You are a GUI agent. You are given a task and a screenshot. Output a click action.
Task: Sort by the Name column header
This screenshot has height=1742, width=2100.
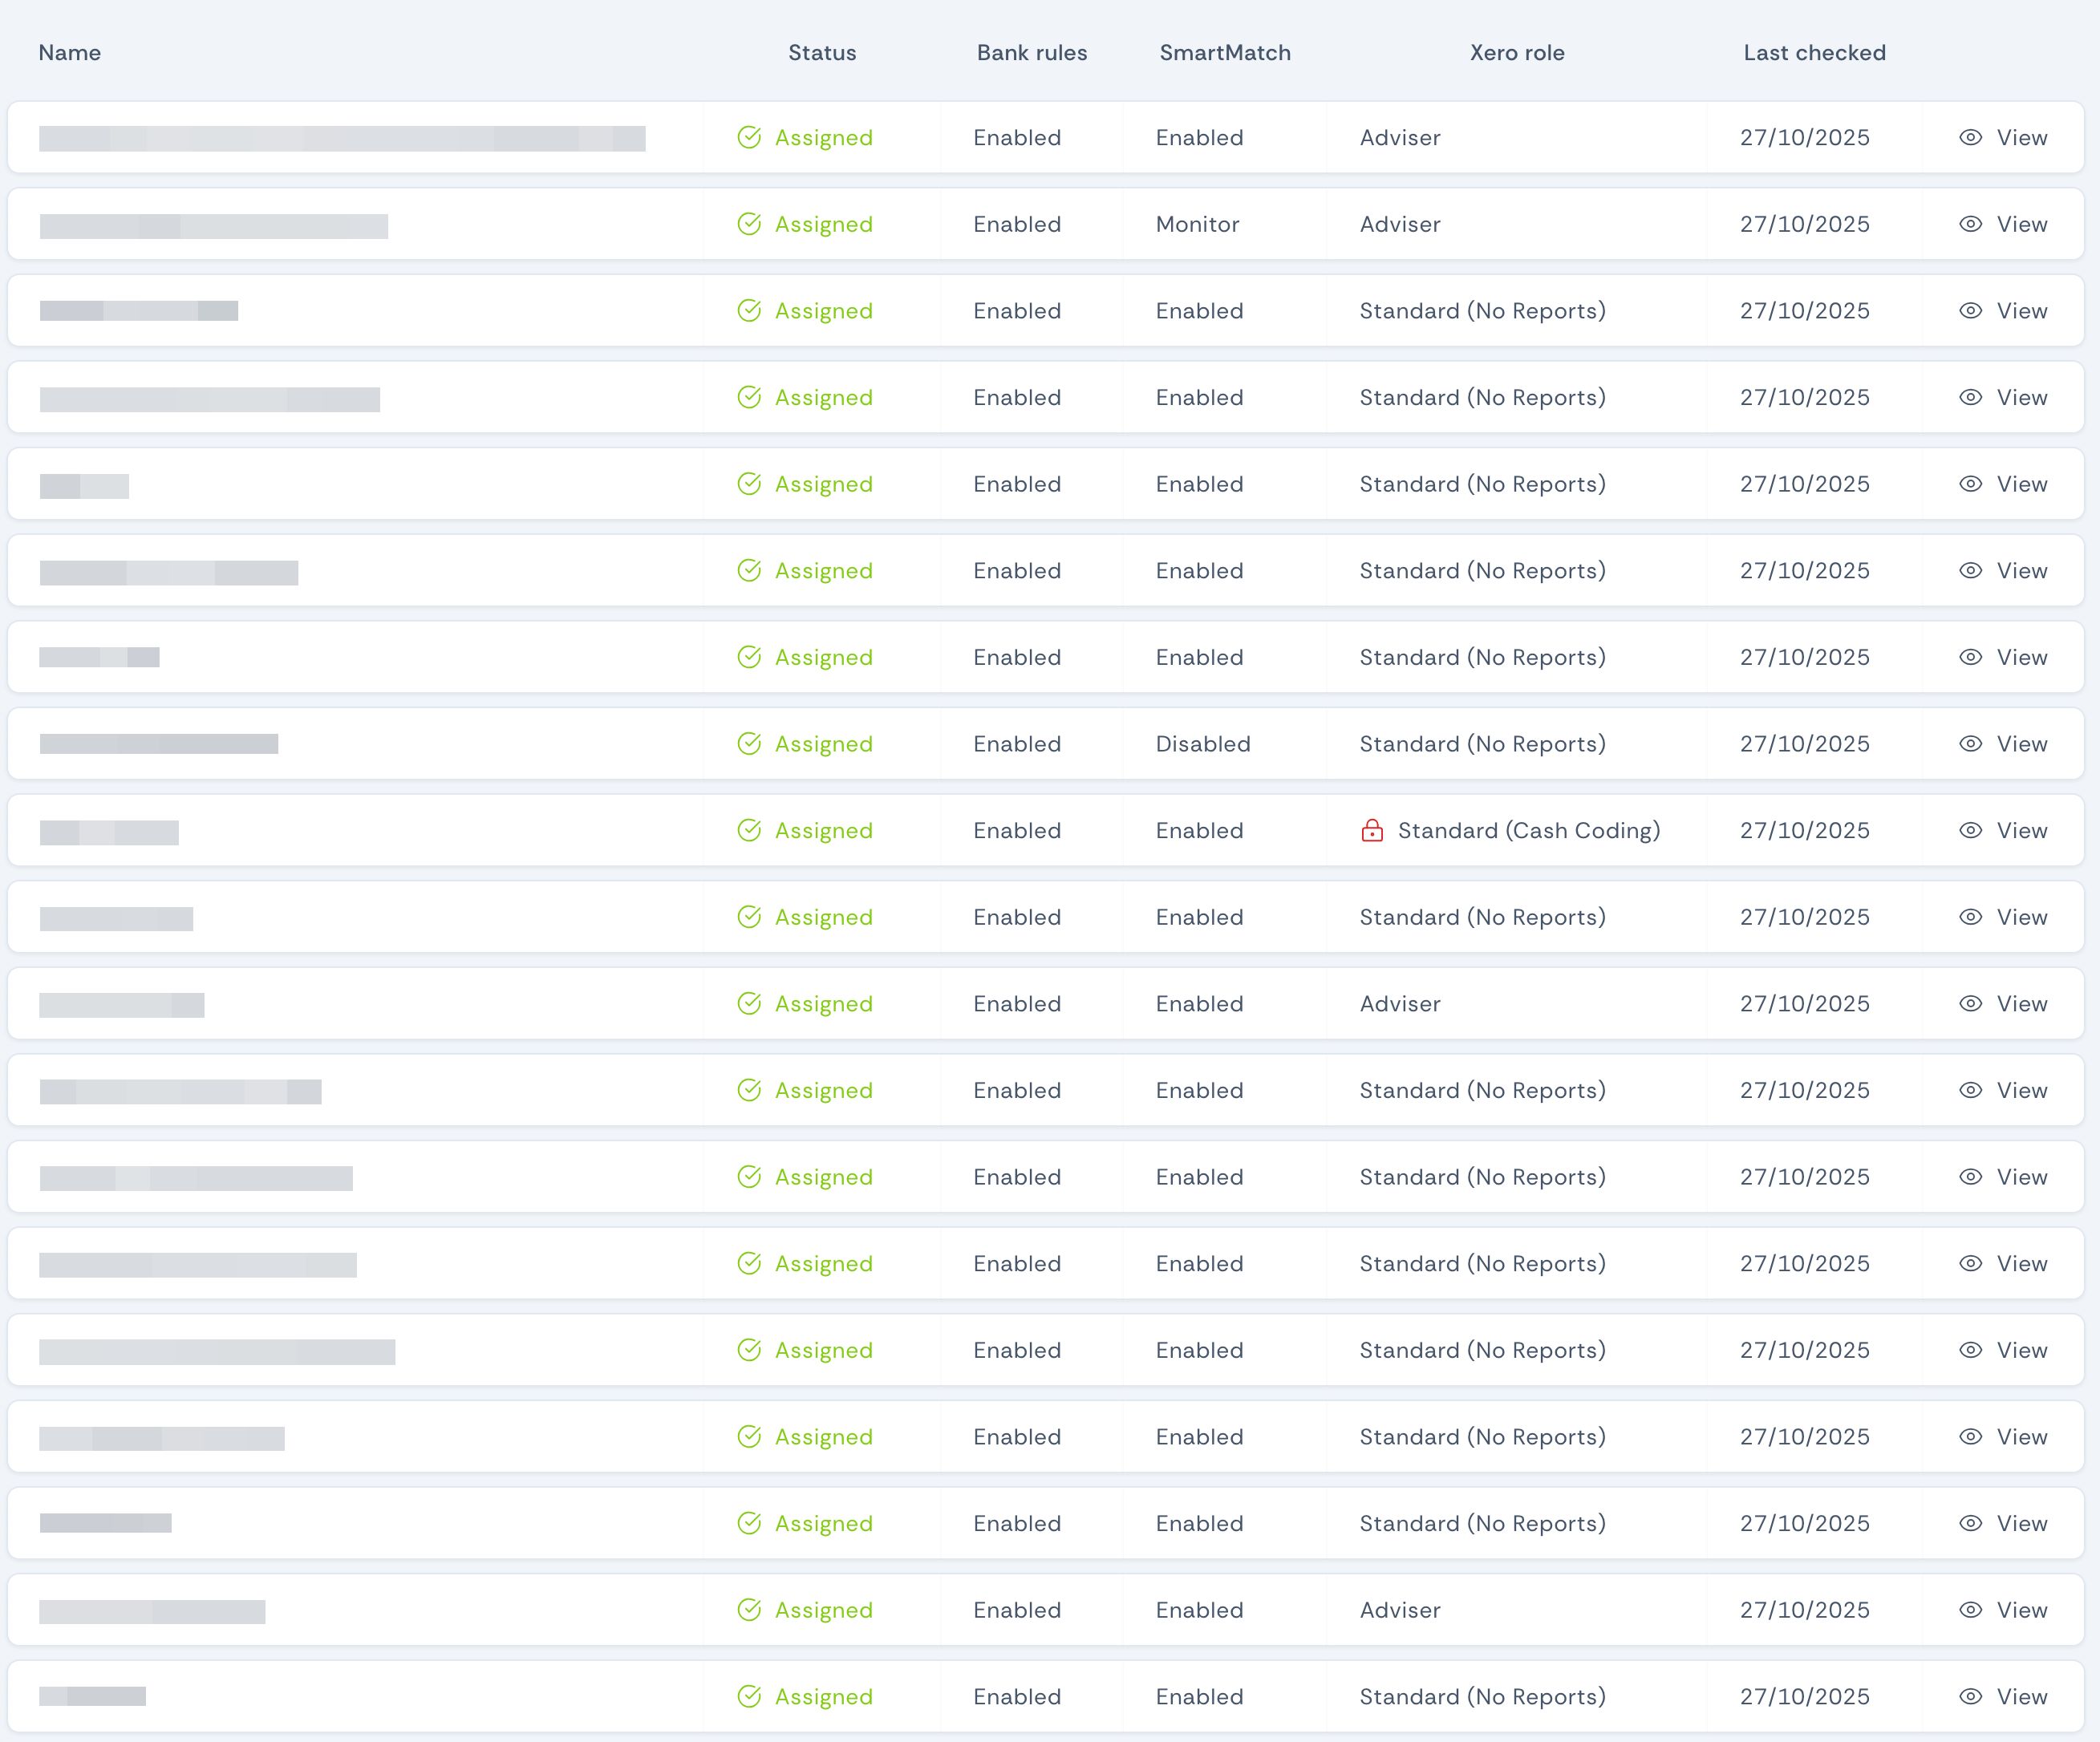tap(69, 52)
